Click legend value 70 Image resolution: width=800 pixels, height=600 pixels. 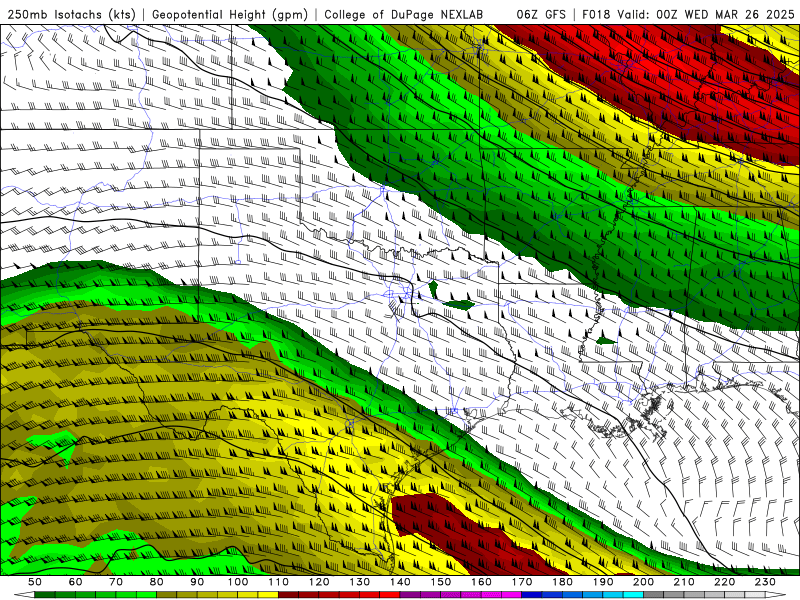tap(116, 582)
